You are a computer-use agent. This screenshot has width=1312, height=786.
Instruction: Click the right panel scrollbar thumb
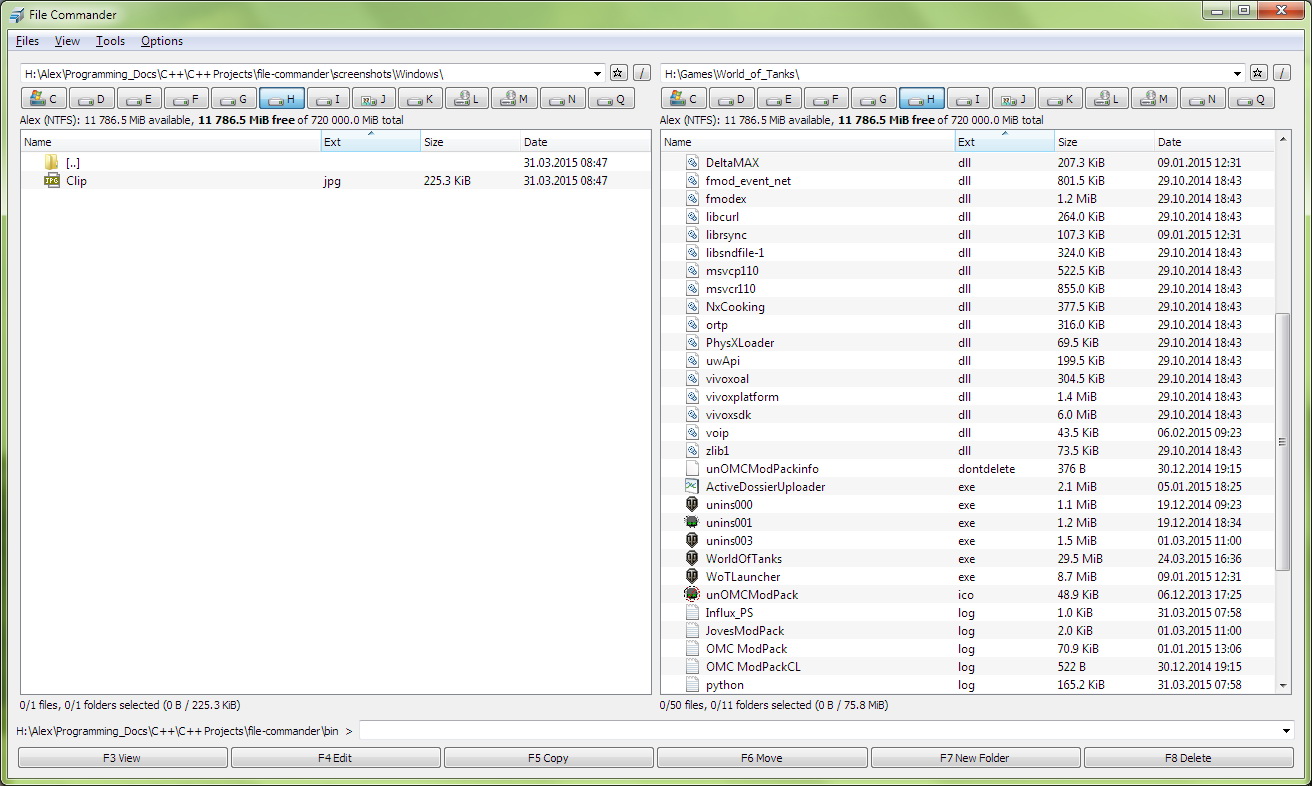coord(1283,441)
